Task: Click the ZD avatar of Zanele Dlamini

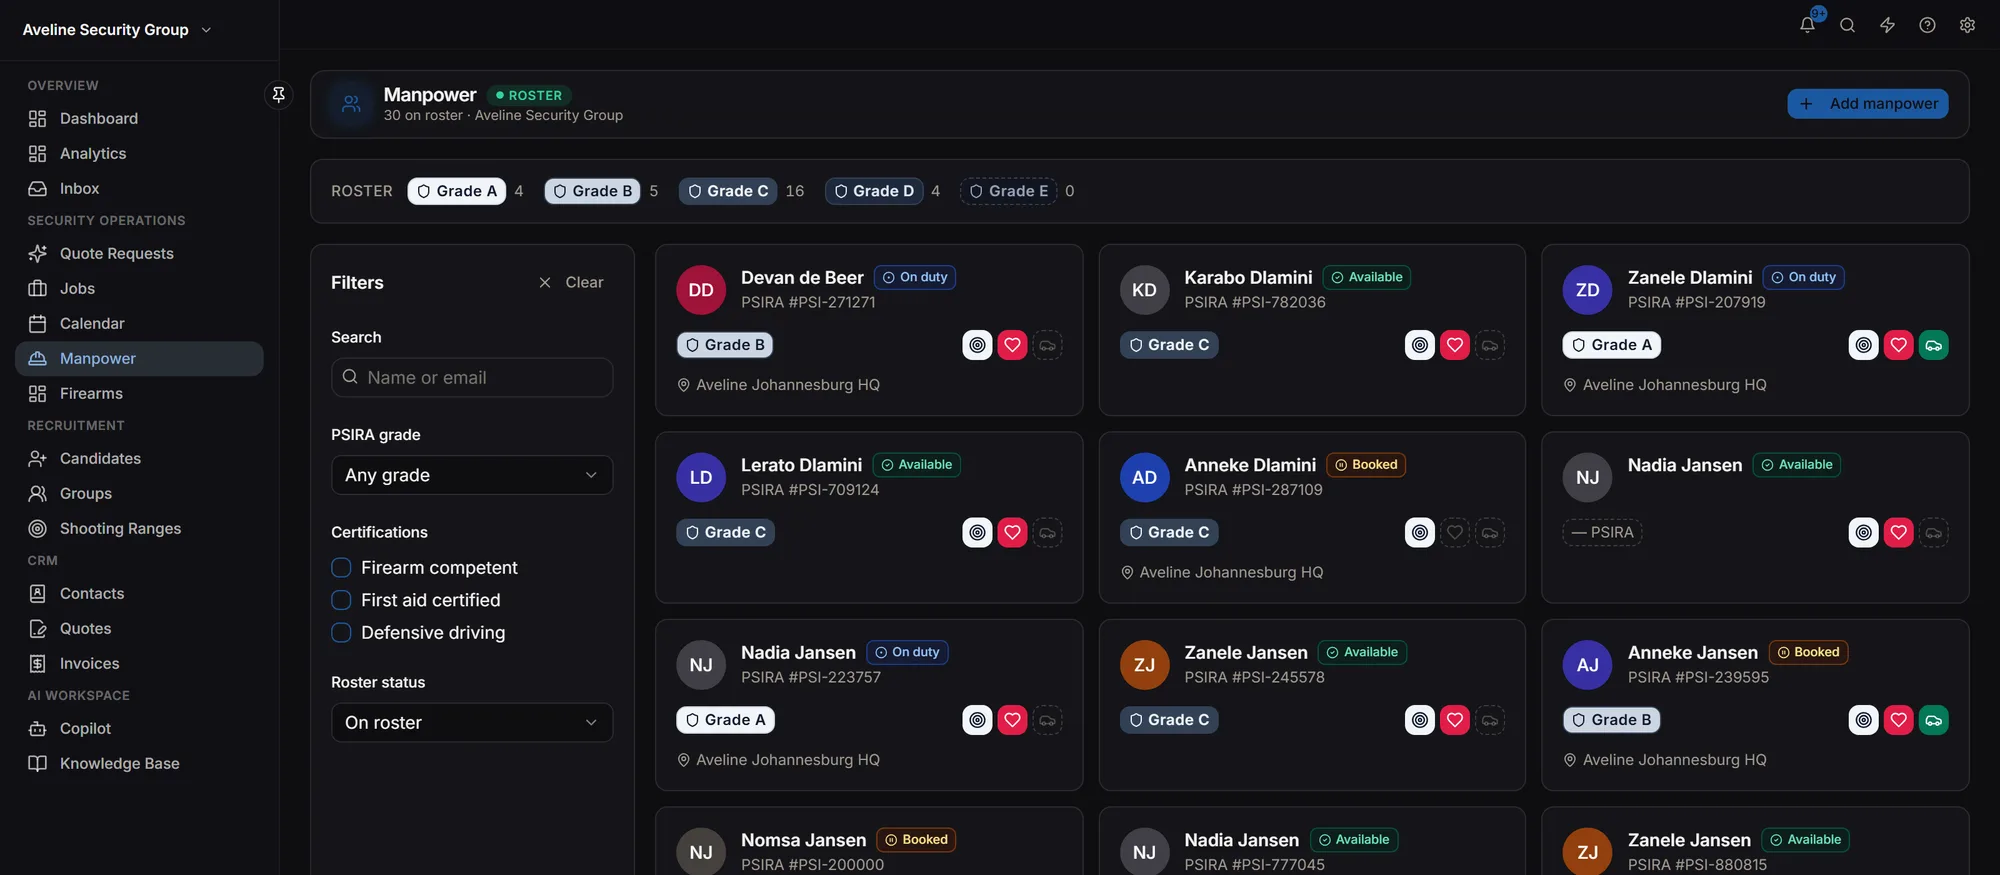Action: point(1587,290)
